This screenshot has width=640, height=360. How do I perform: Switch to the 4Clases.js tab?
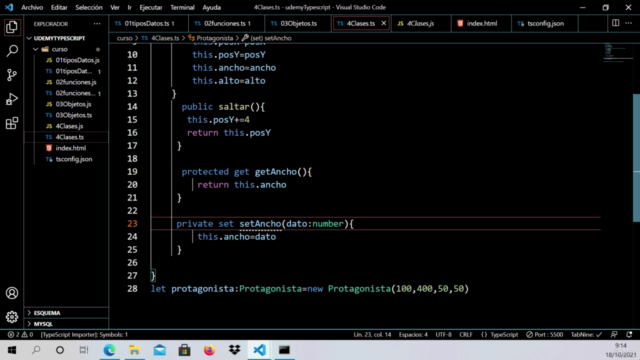(420, 23)
